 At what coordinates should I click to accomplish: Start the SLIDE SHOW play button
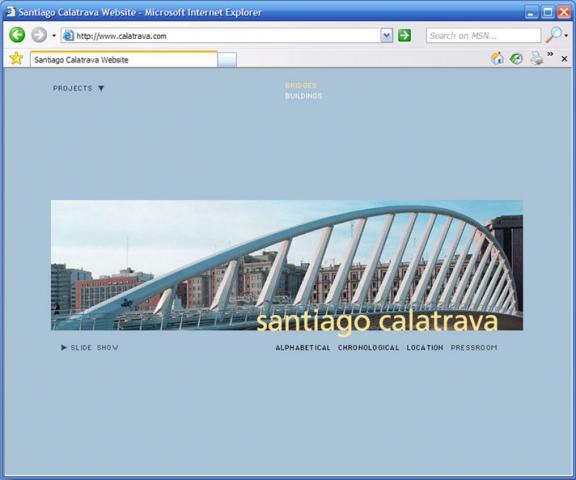(64, 347)
